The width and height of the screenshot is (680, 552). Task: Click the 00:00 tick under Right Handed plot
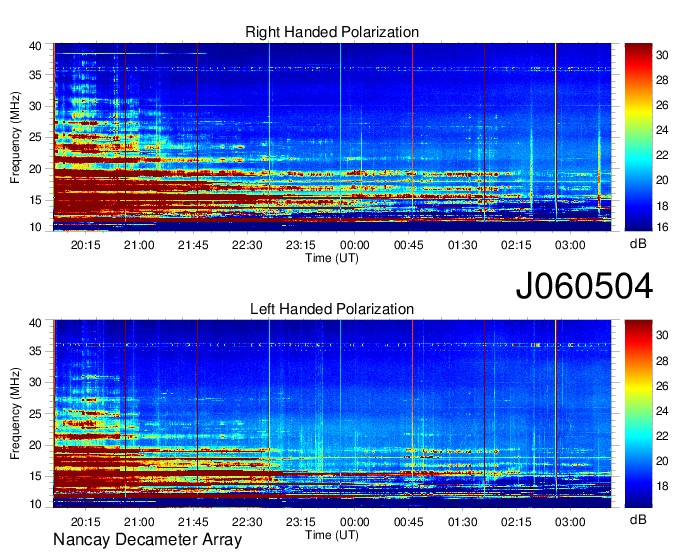pos(355,245)
